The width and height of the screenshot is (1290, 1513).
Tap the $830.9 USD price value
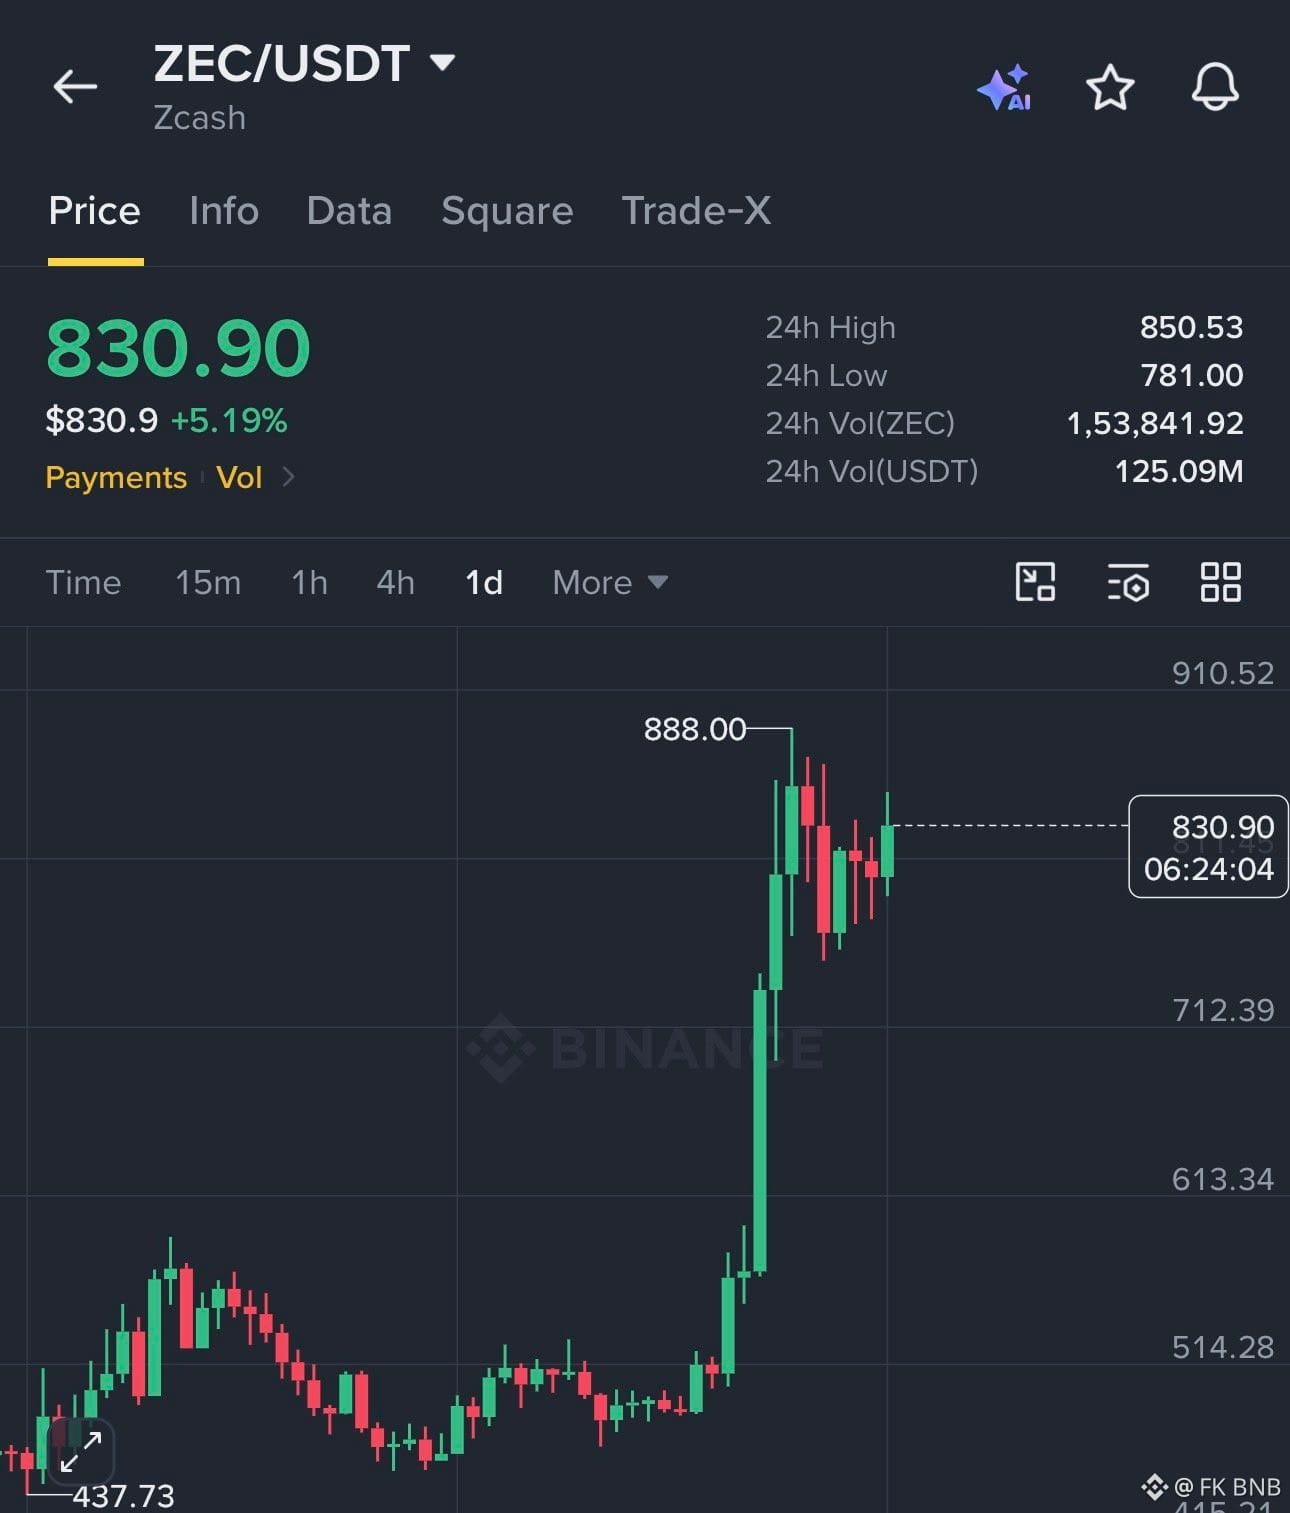pos(101,420)
